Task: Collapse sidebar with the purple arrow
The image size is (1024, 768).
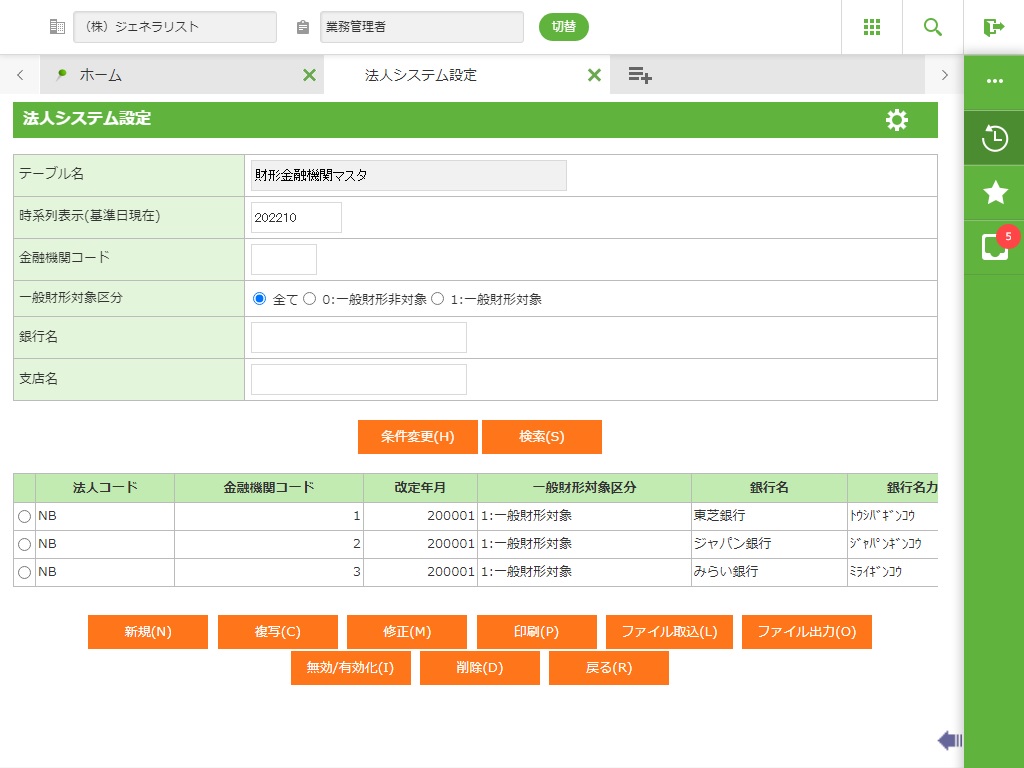Action: point(949,740)
